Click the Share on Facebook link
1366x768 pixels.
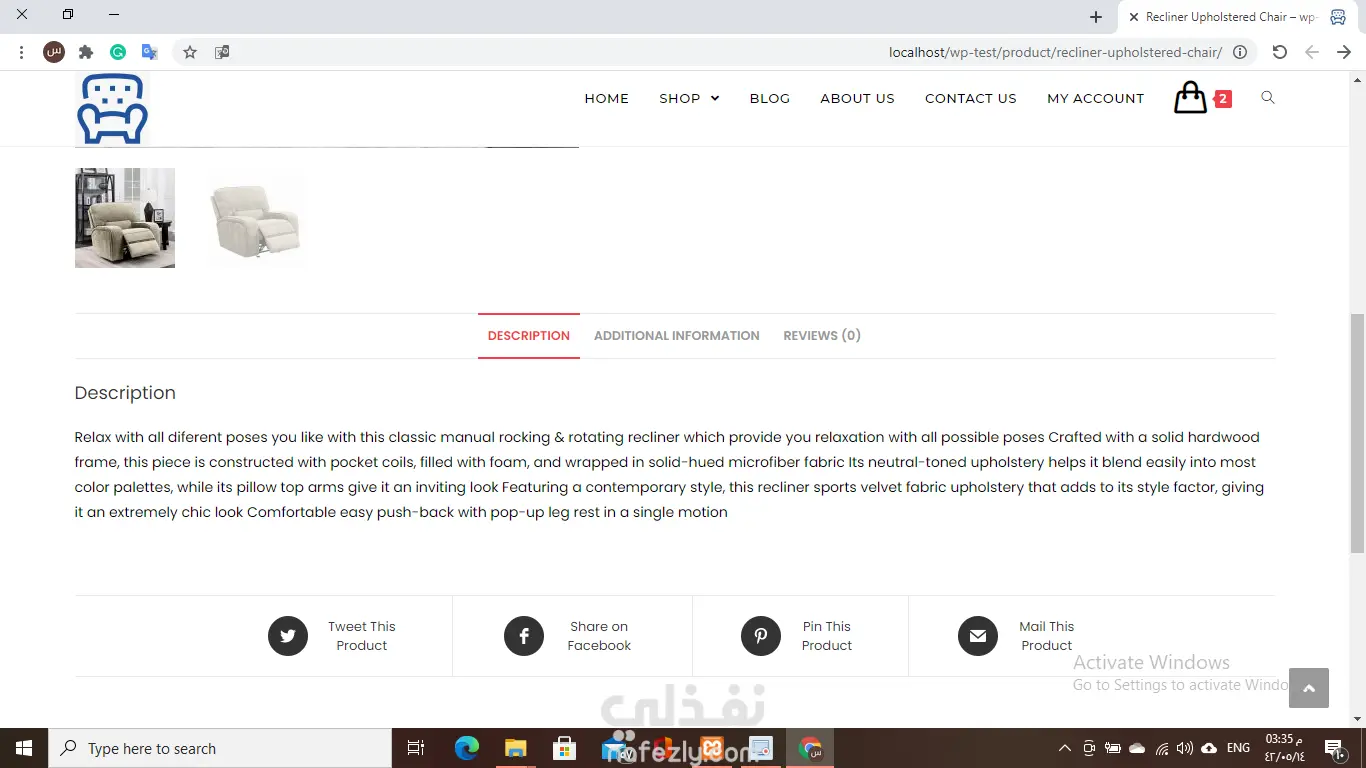tap(599, 636)
